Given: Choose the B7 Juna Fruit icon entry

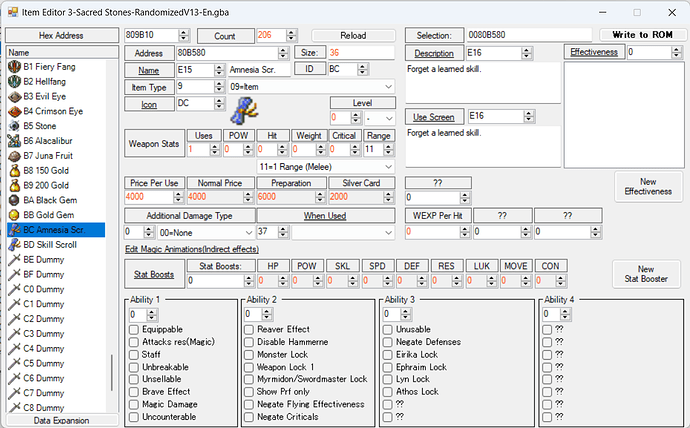Looking at the screenshot, I should (x=14, y=156).
